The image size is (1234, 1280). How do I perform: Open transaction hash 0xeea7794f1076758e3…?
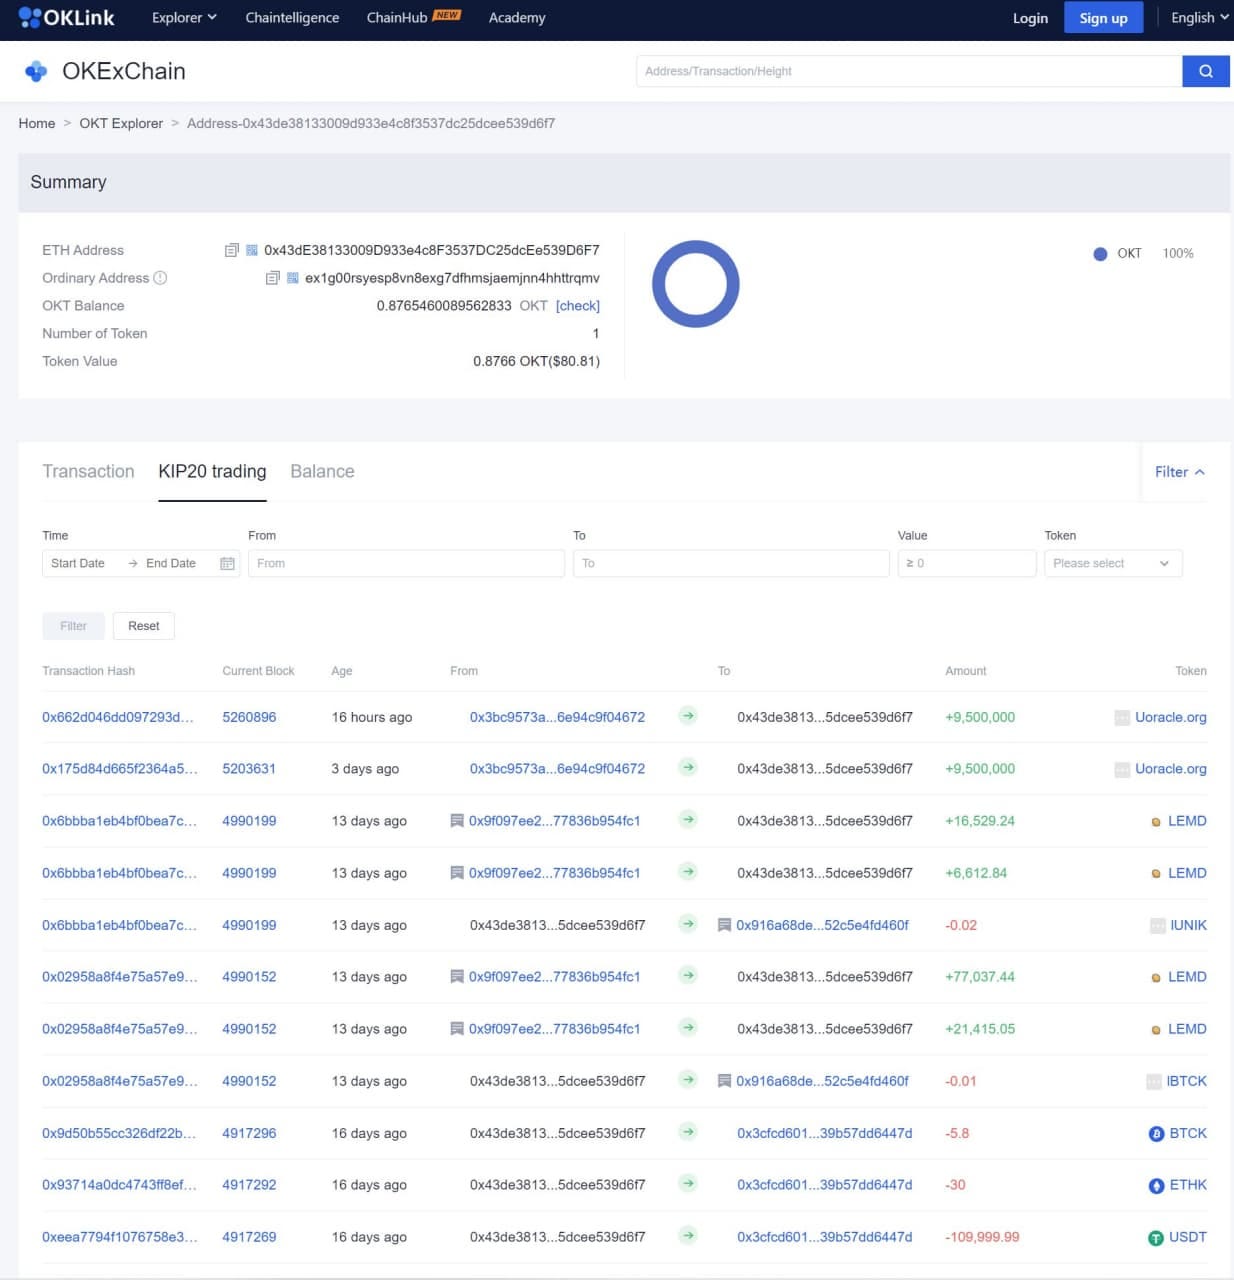click(120, 1237)
